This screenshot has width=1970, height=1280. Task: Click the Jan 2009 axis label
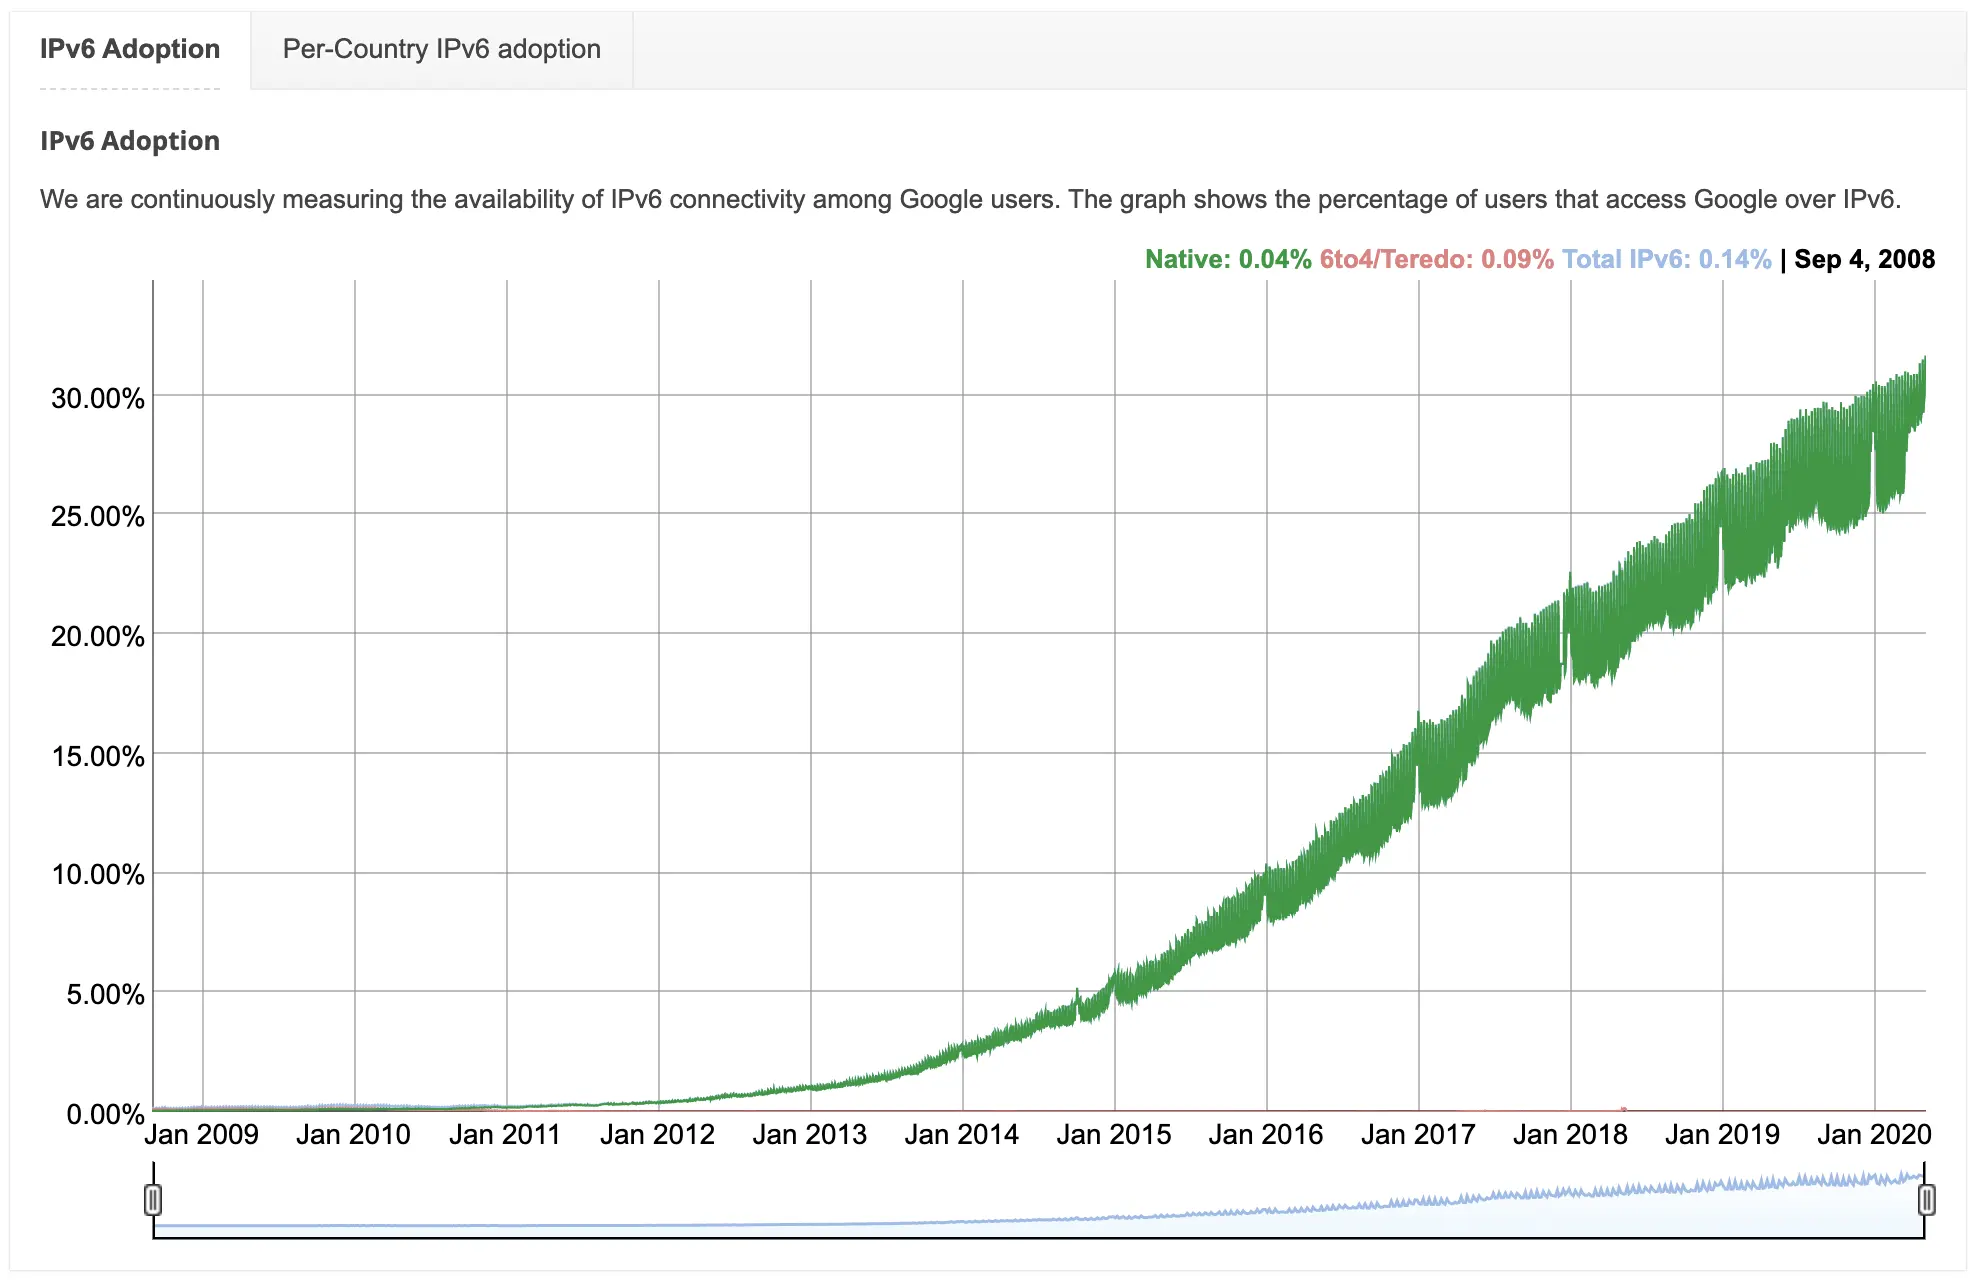pyautogui.click(x=200, y=1134)
